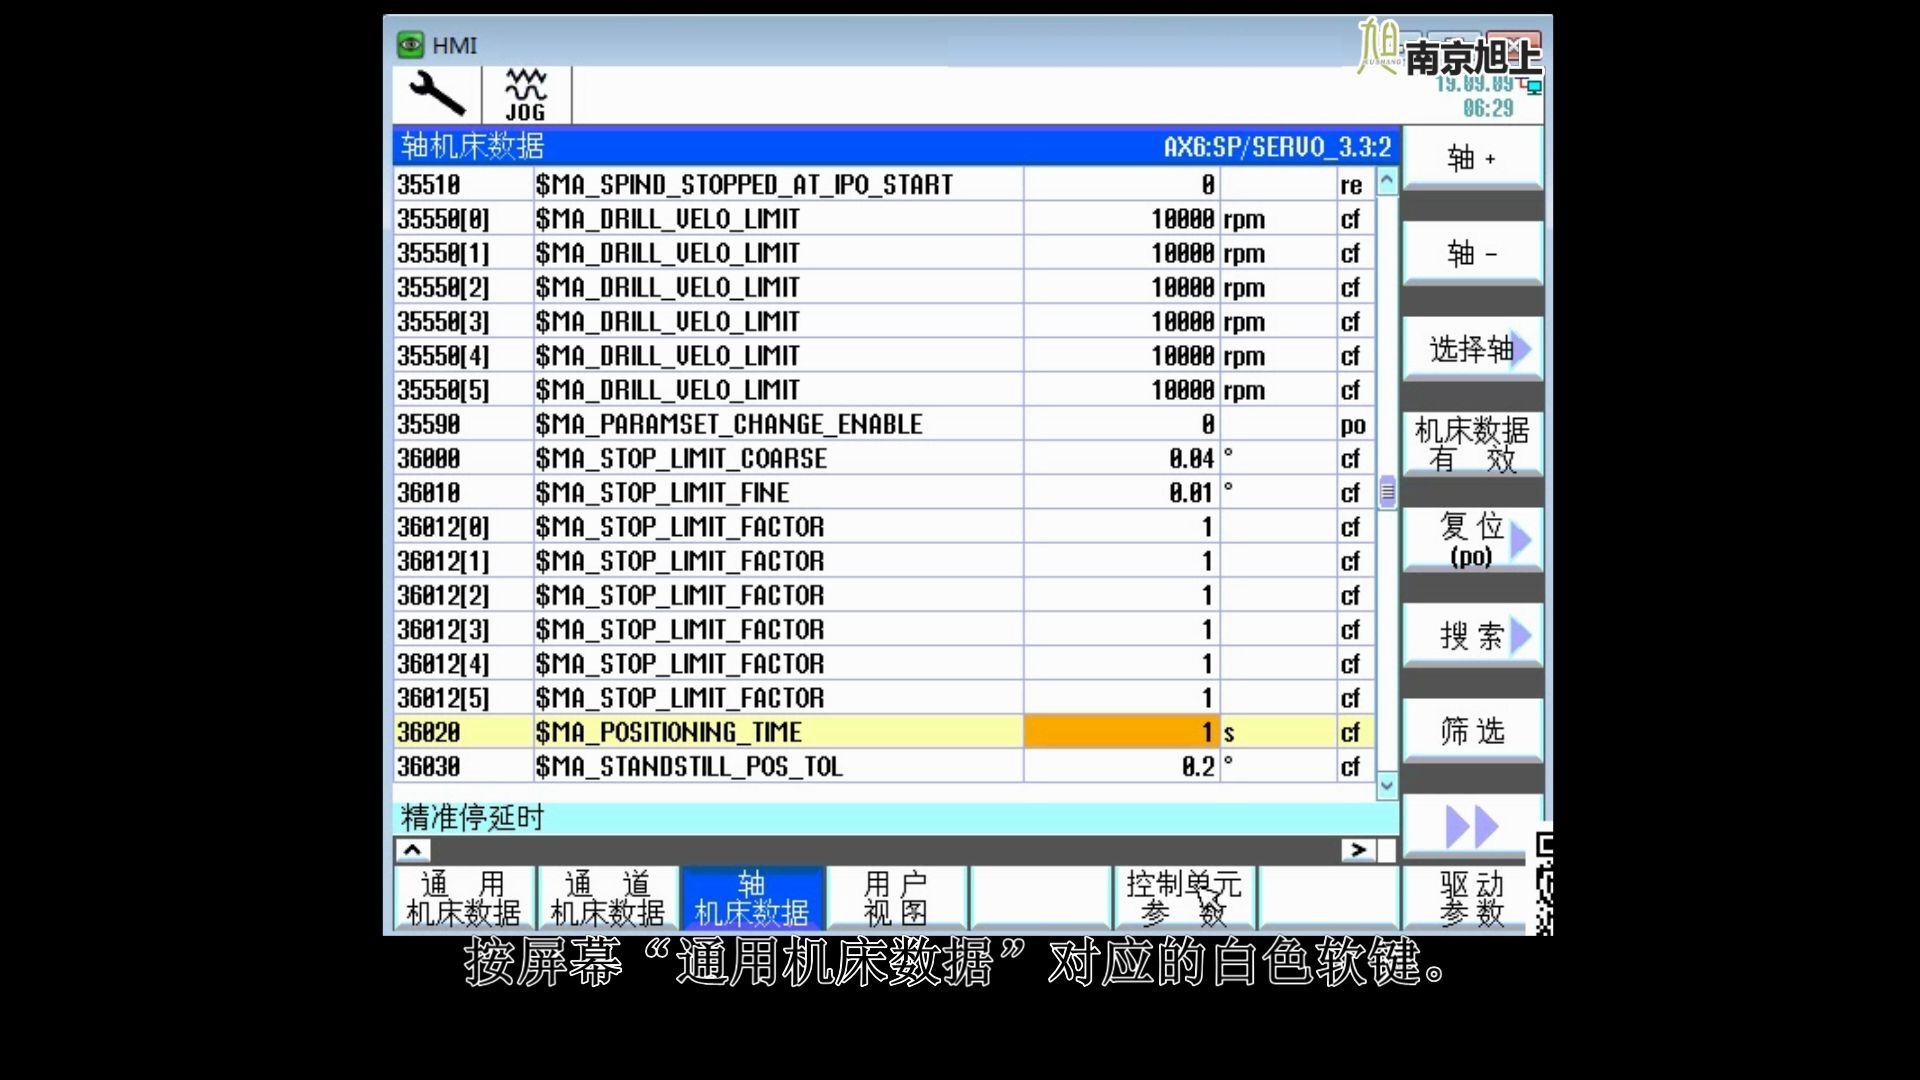The height and width of the screenshot is (1080, 1920).
Task: Open the 用户视图 tab
Action: (x=896, y=898)
